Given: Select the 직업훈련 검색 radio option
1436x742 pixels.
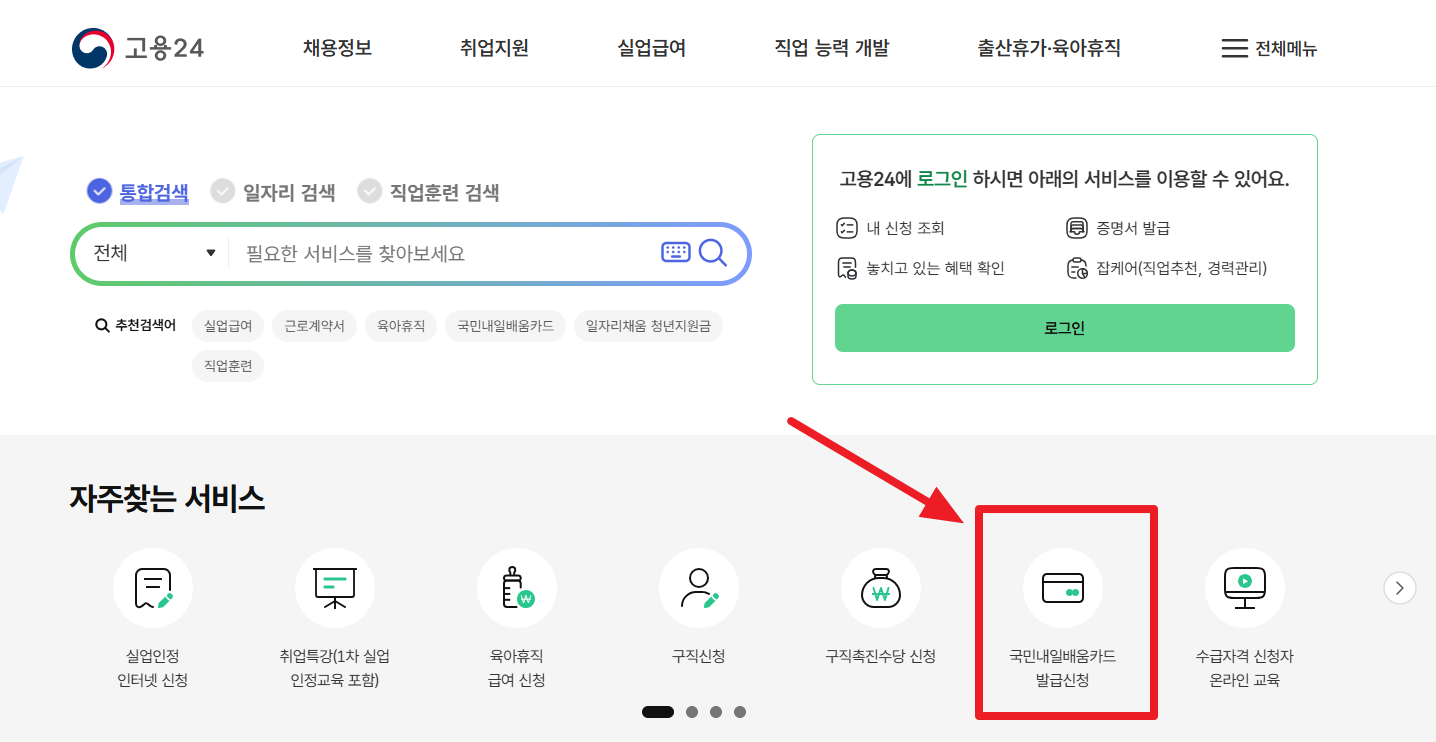Looking at the screenshot, I should click(429, 191).
